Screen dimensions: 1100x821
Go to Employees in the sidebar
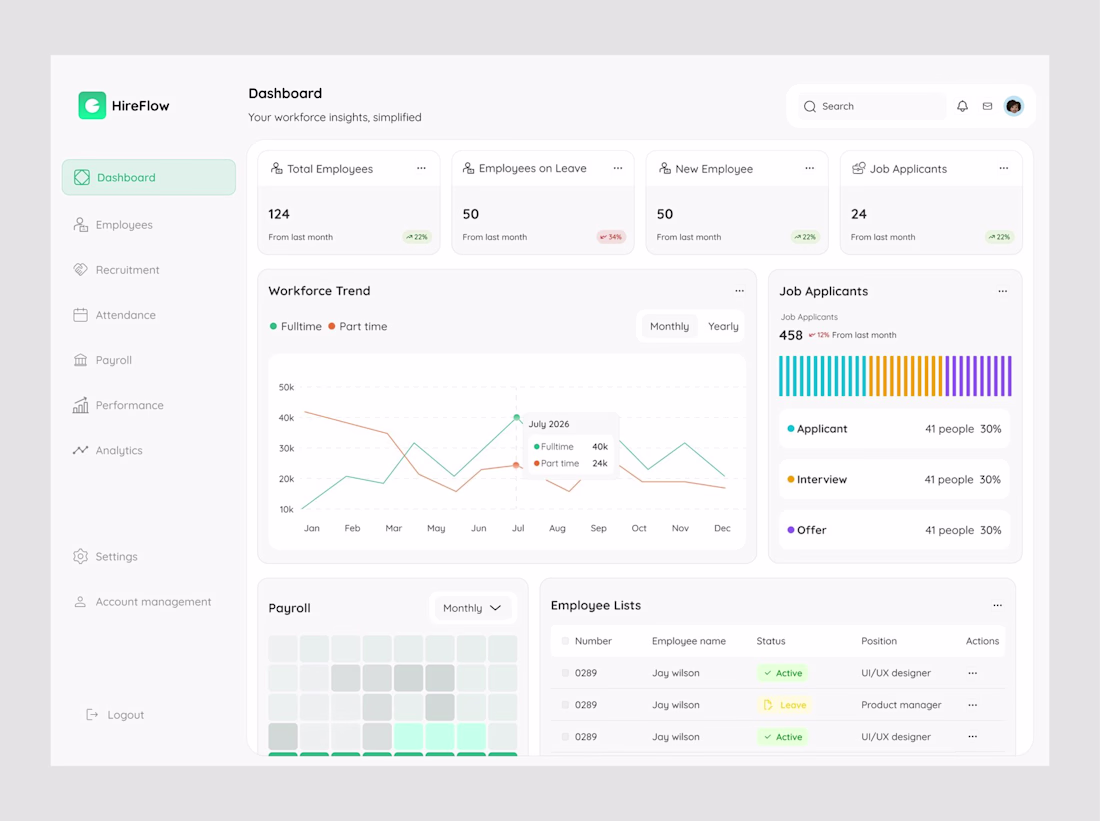click(x=124, y=225)
